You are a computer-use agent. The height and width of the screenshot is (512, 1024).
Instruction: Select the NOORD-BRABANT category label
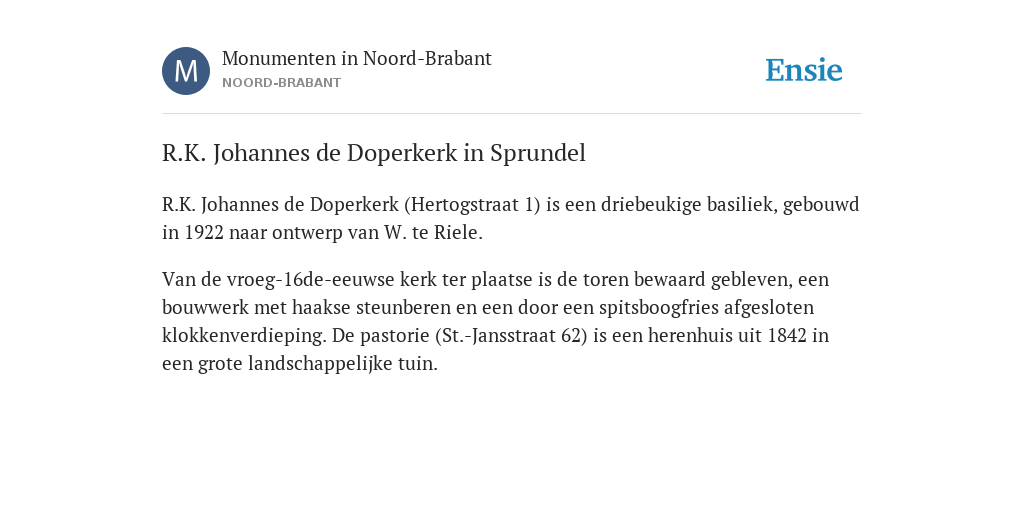[x=281, y=83]
